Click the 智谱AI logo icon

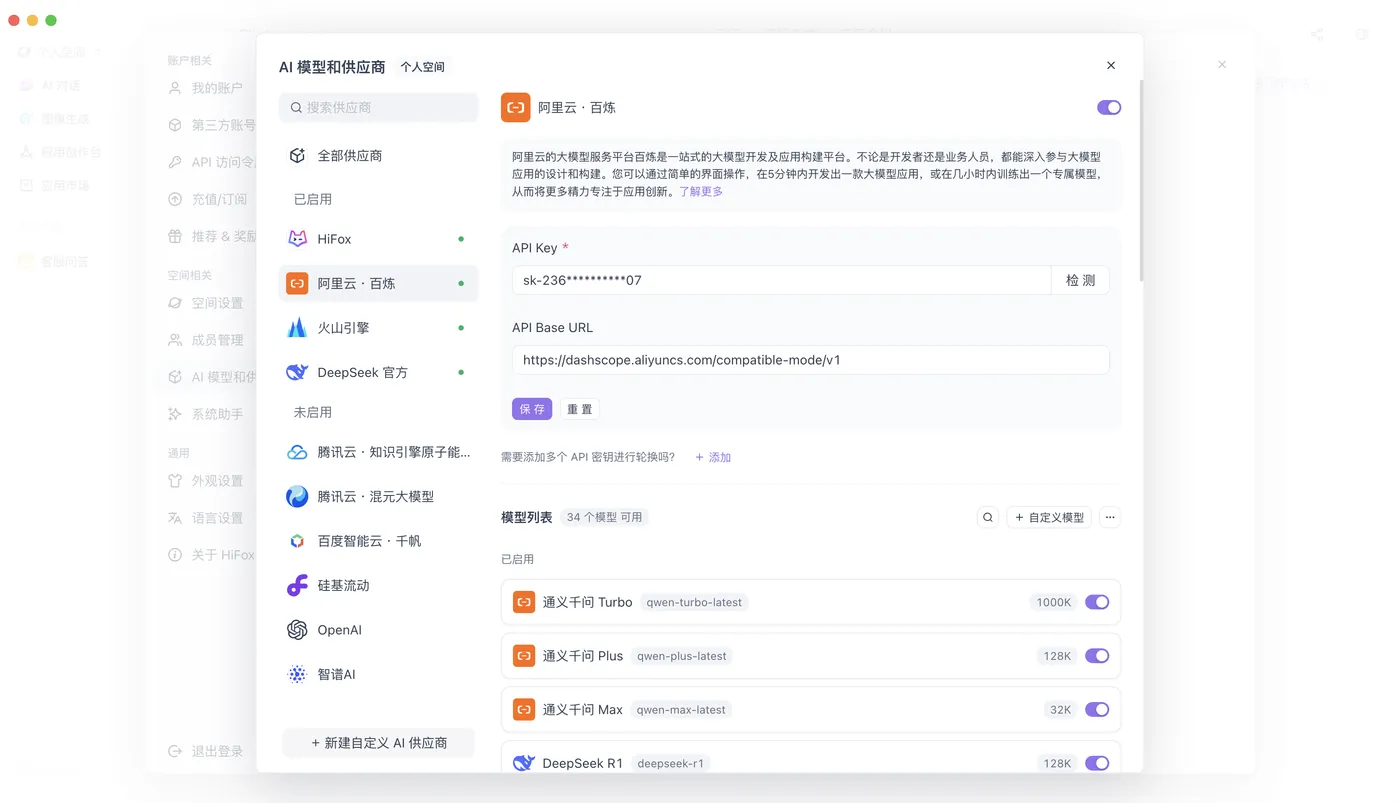(x=297, y=674)
